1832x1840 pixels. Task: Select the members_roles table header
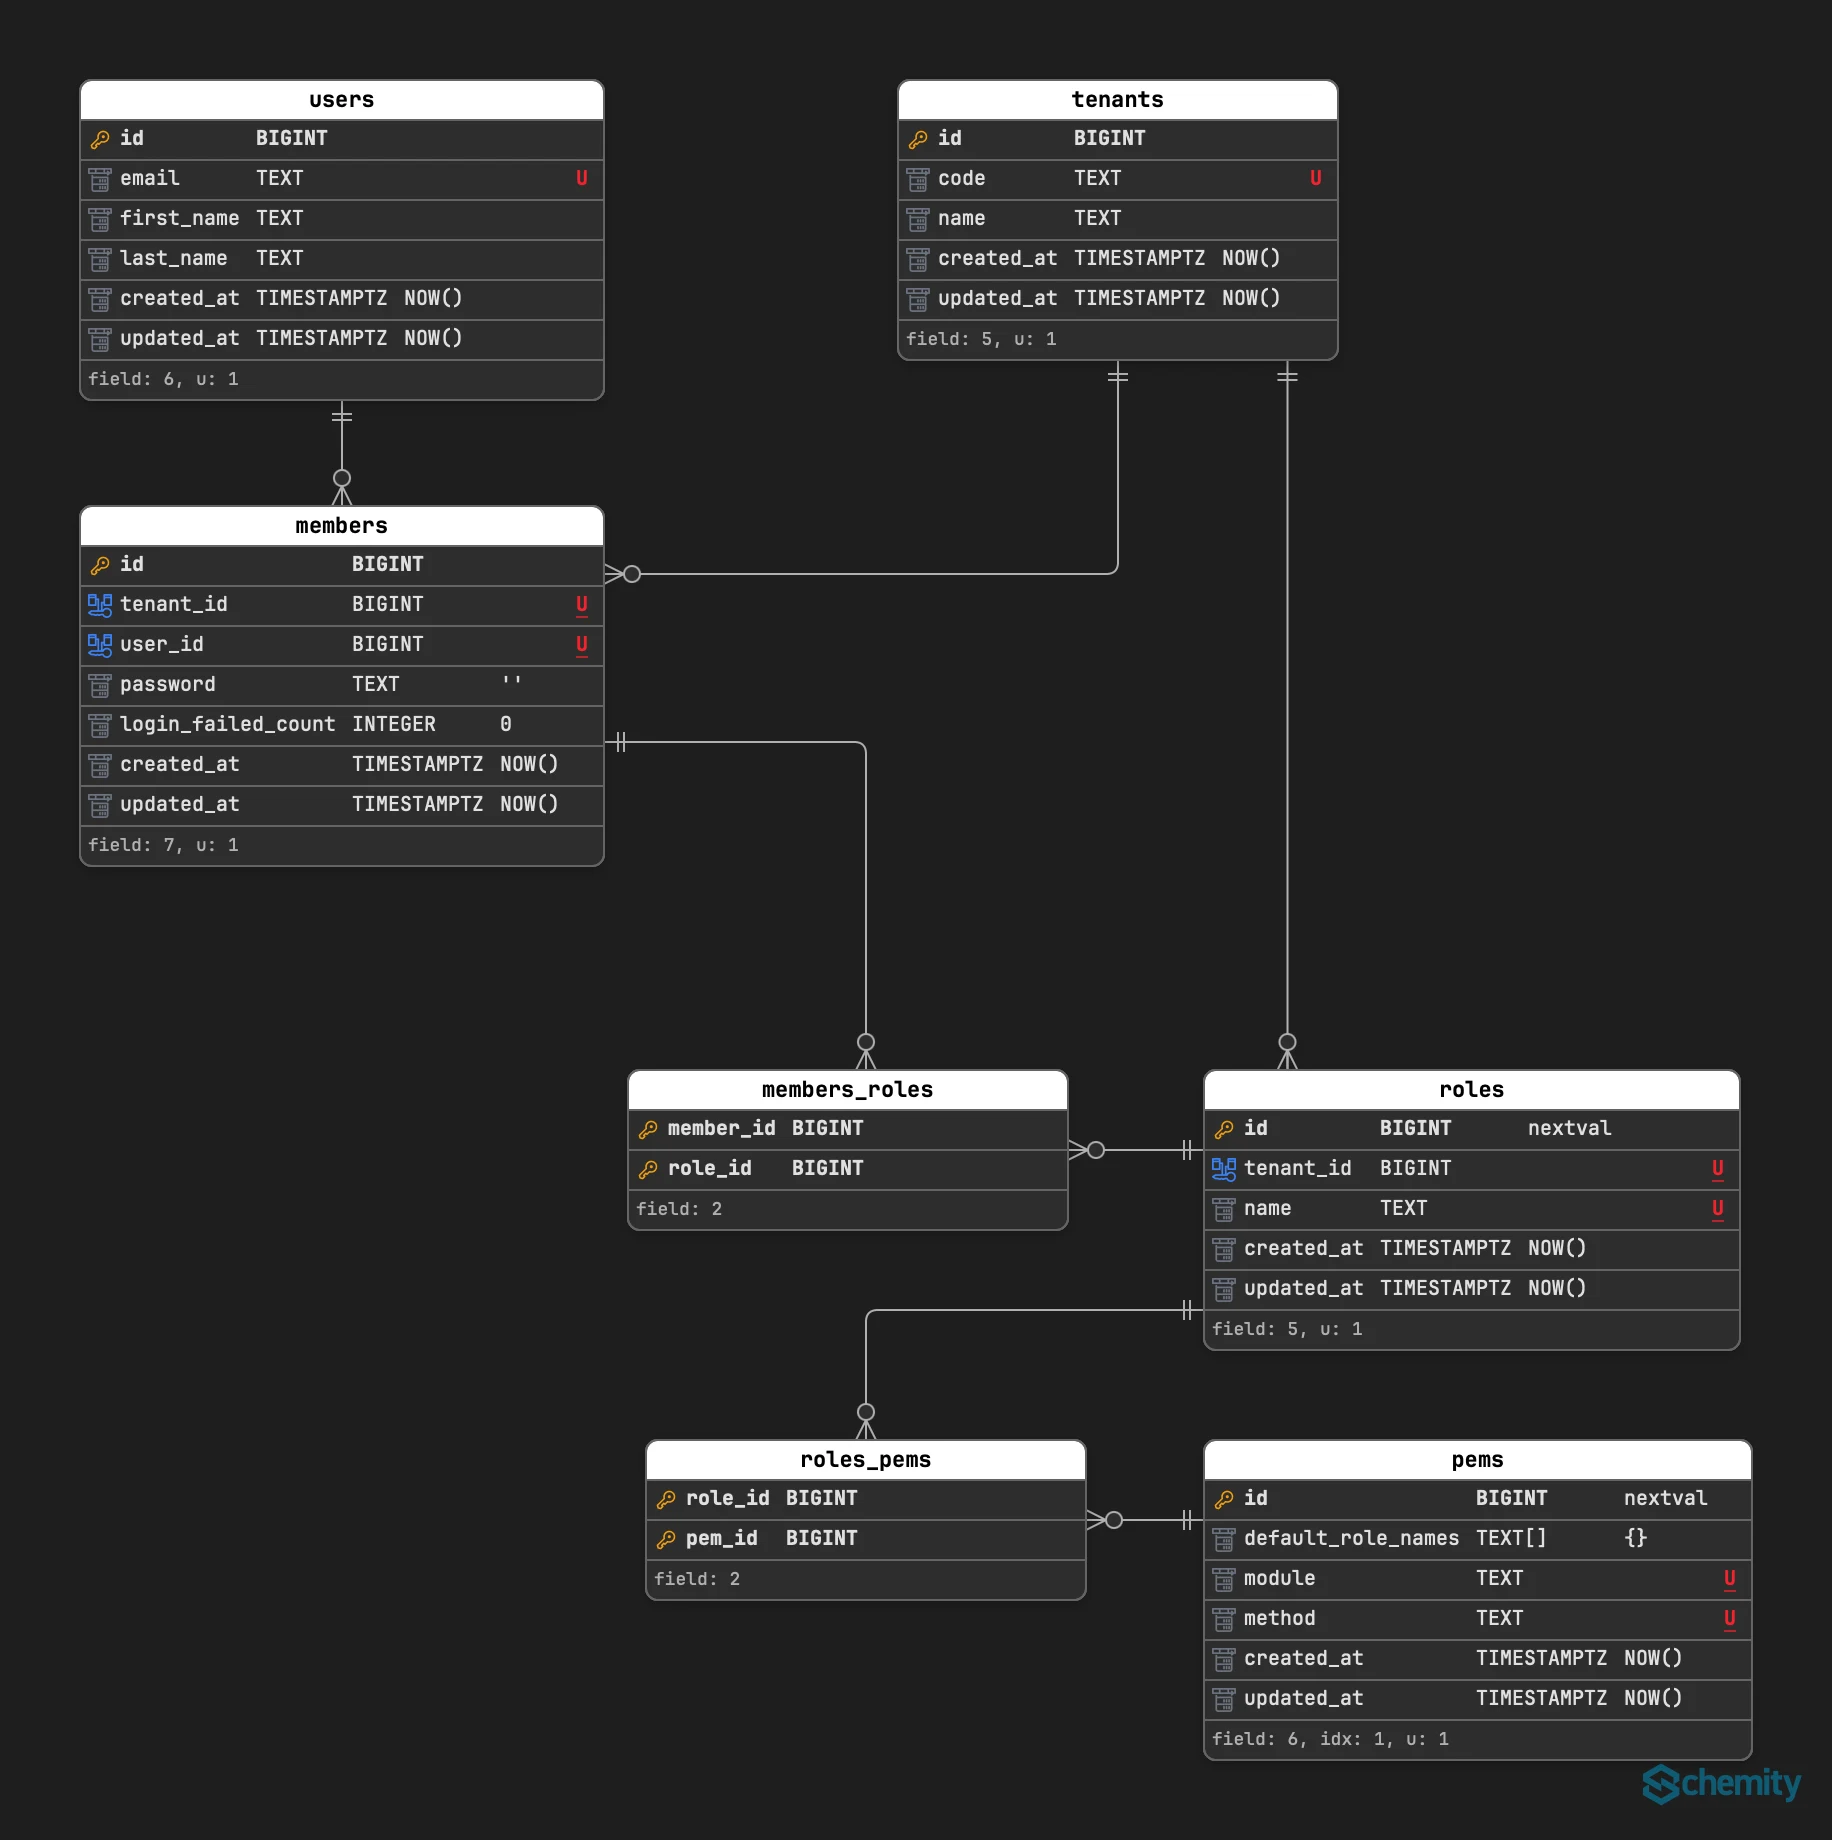click(848, 1090)
